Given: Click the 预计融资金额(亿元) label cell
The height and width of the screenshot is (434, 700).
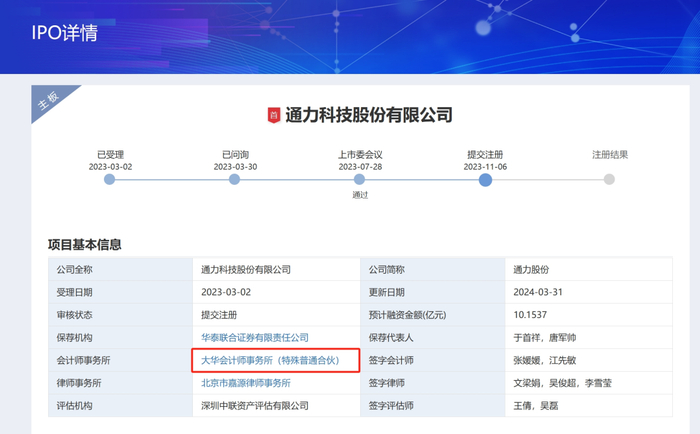Looking at the screenshot, I should pyautogui.click(x=433, y=315).
